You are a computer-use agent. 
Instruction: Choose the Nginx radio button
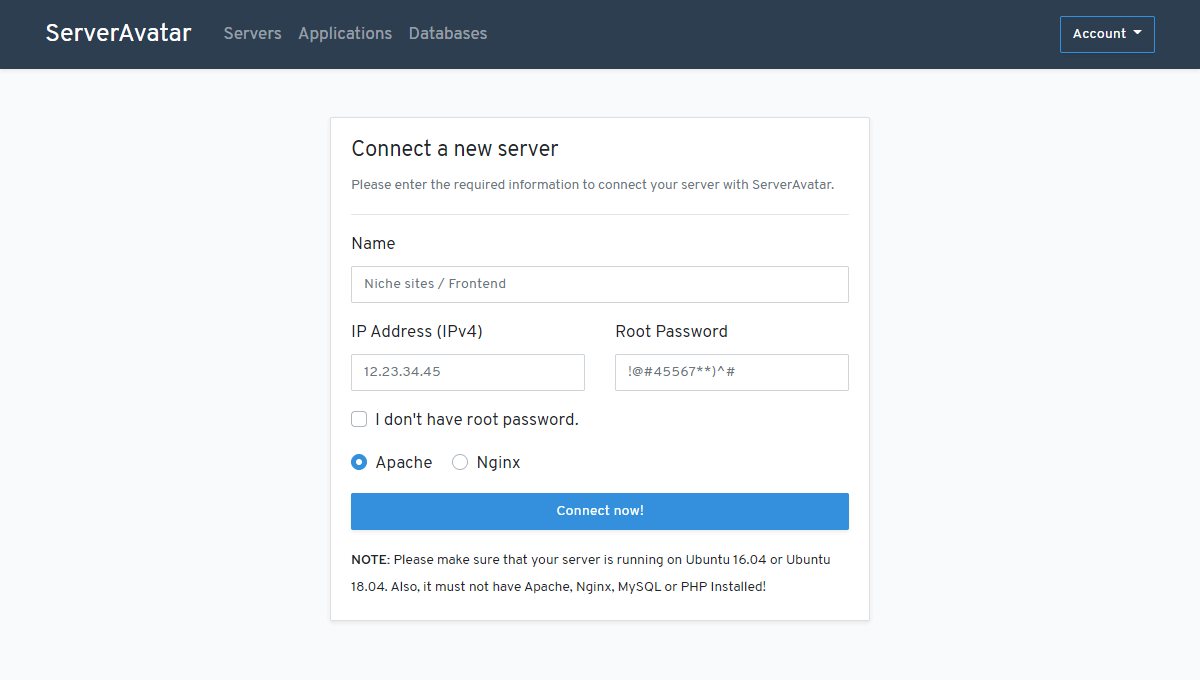(x=460, y=462)
